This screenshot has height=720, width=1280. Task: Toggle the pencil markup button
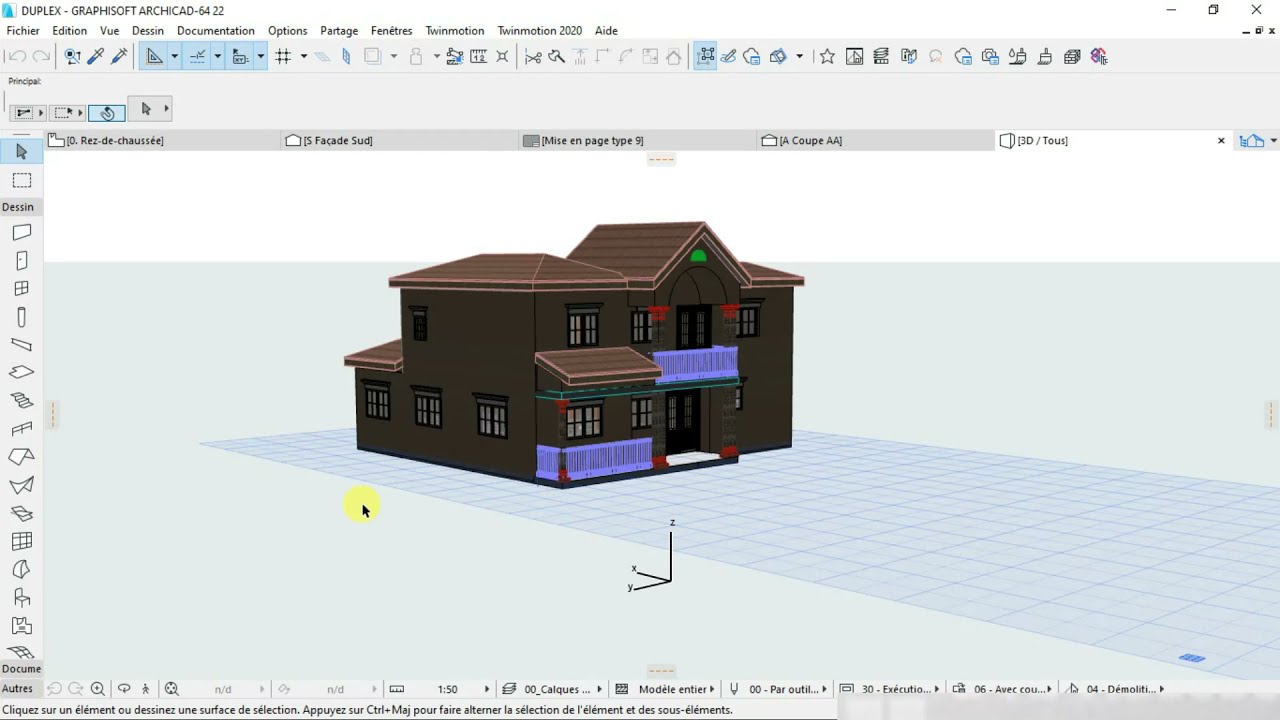click(729, 57)
